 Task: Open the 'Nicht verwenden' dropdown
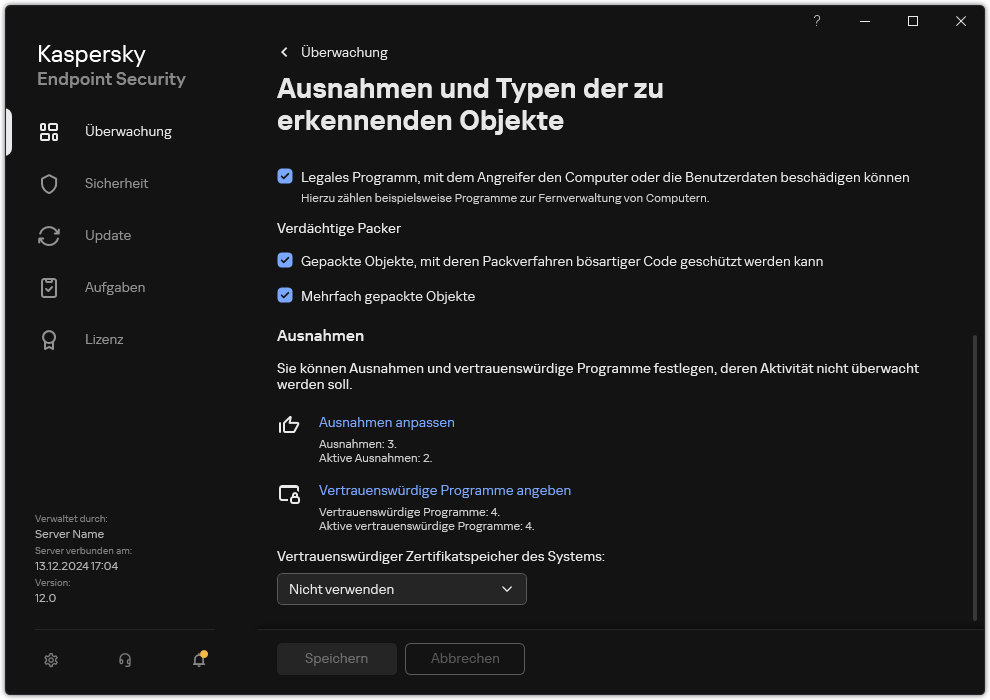pos(401,589)
